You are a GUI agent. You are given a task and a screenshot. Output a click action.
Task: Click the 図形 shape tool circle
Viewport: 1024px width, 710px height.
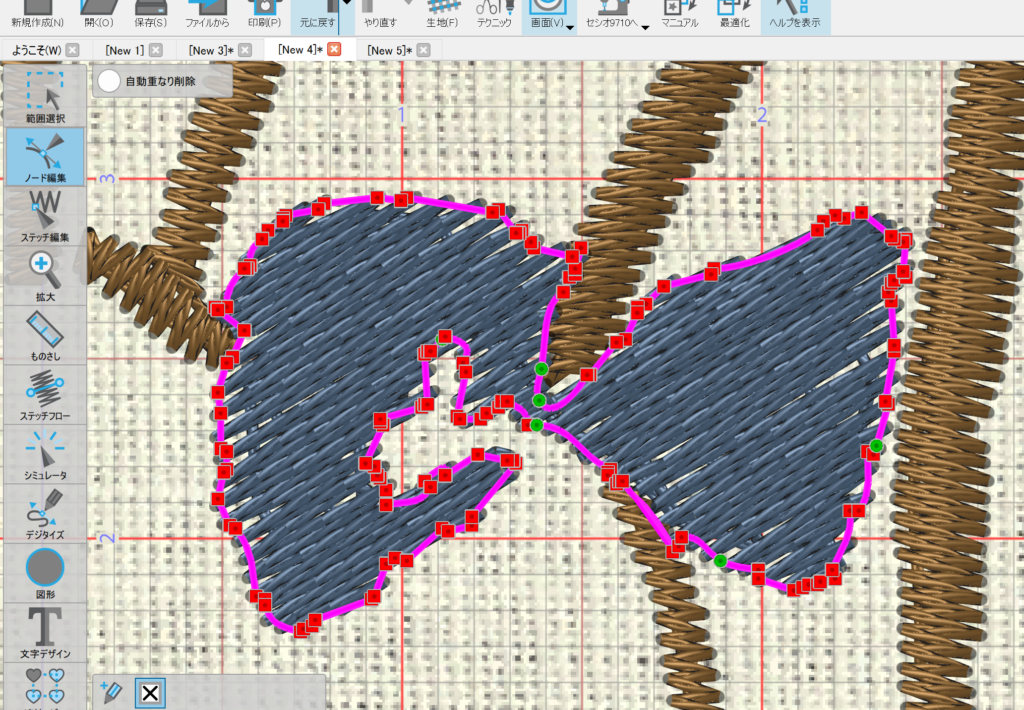[x=45, y=568]
